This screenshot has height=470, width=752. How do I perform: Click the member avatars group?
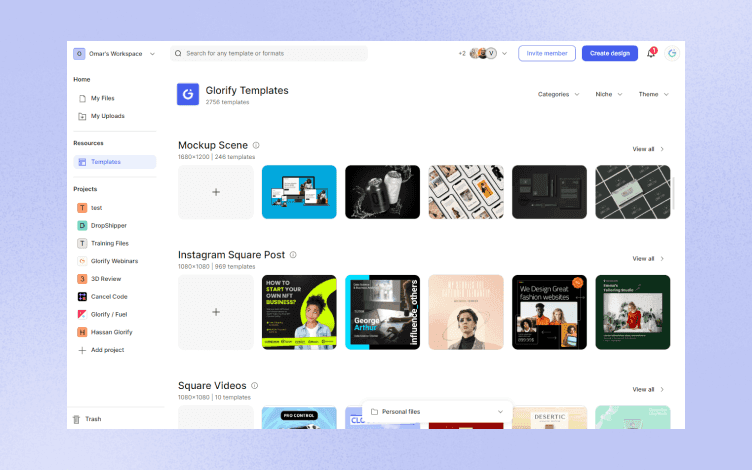point(483,53)
